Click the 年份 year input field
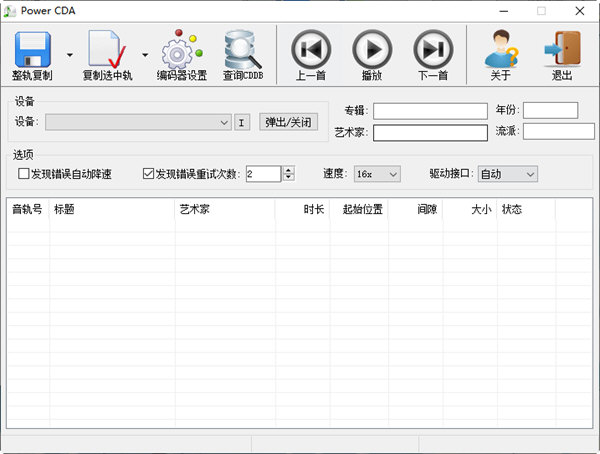 (551, 111)
